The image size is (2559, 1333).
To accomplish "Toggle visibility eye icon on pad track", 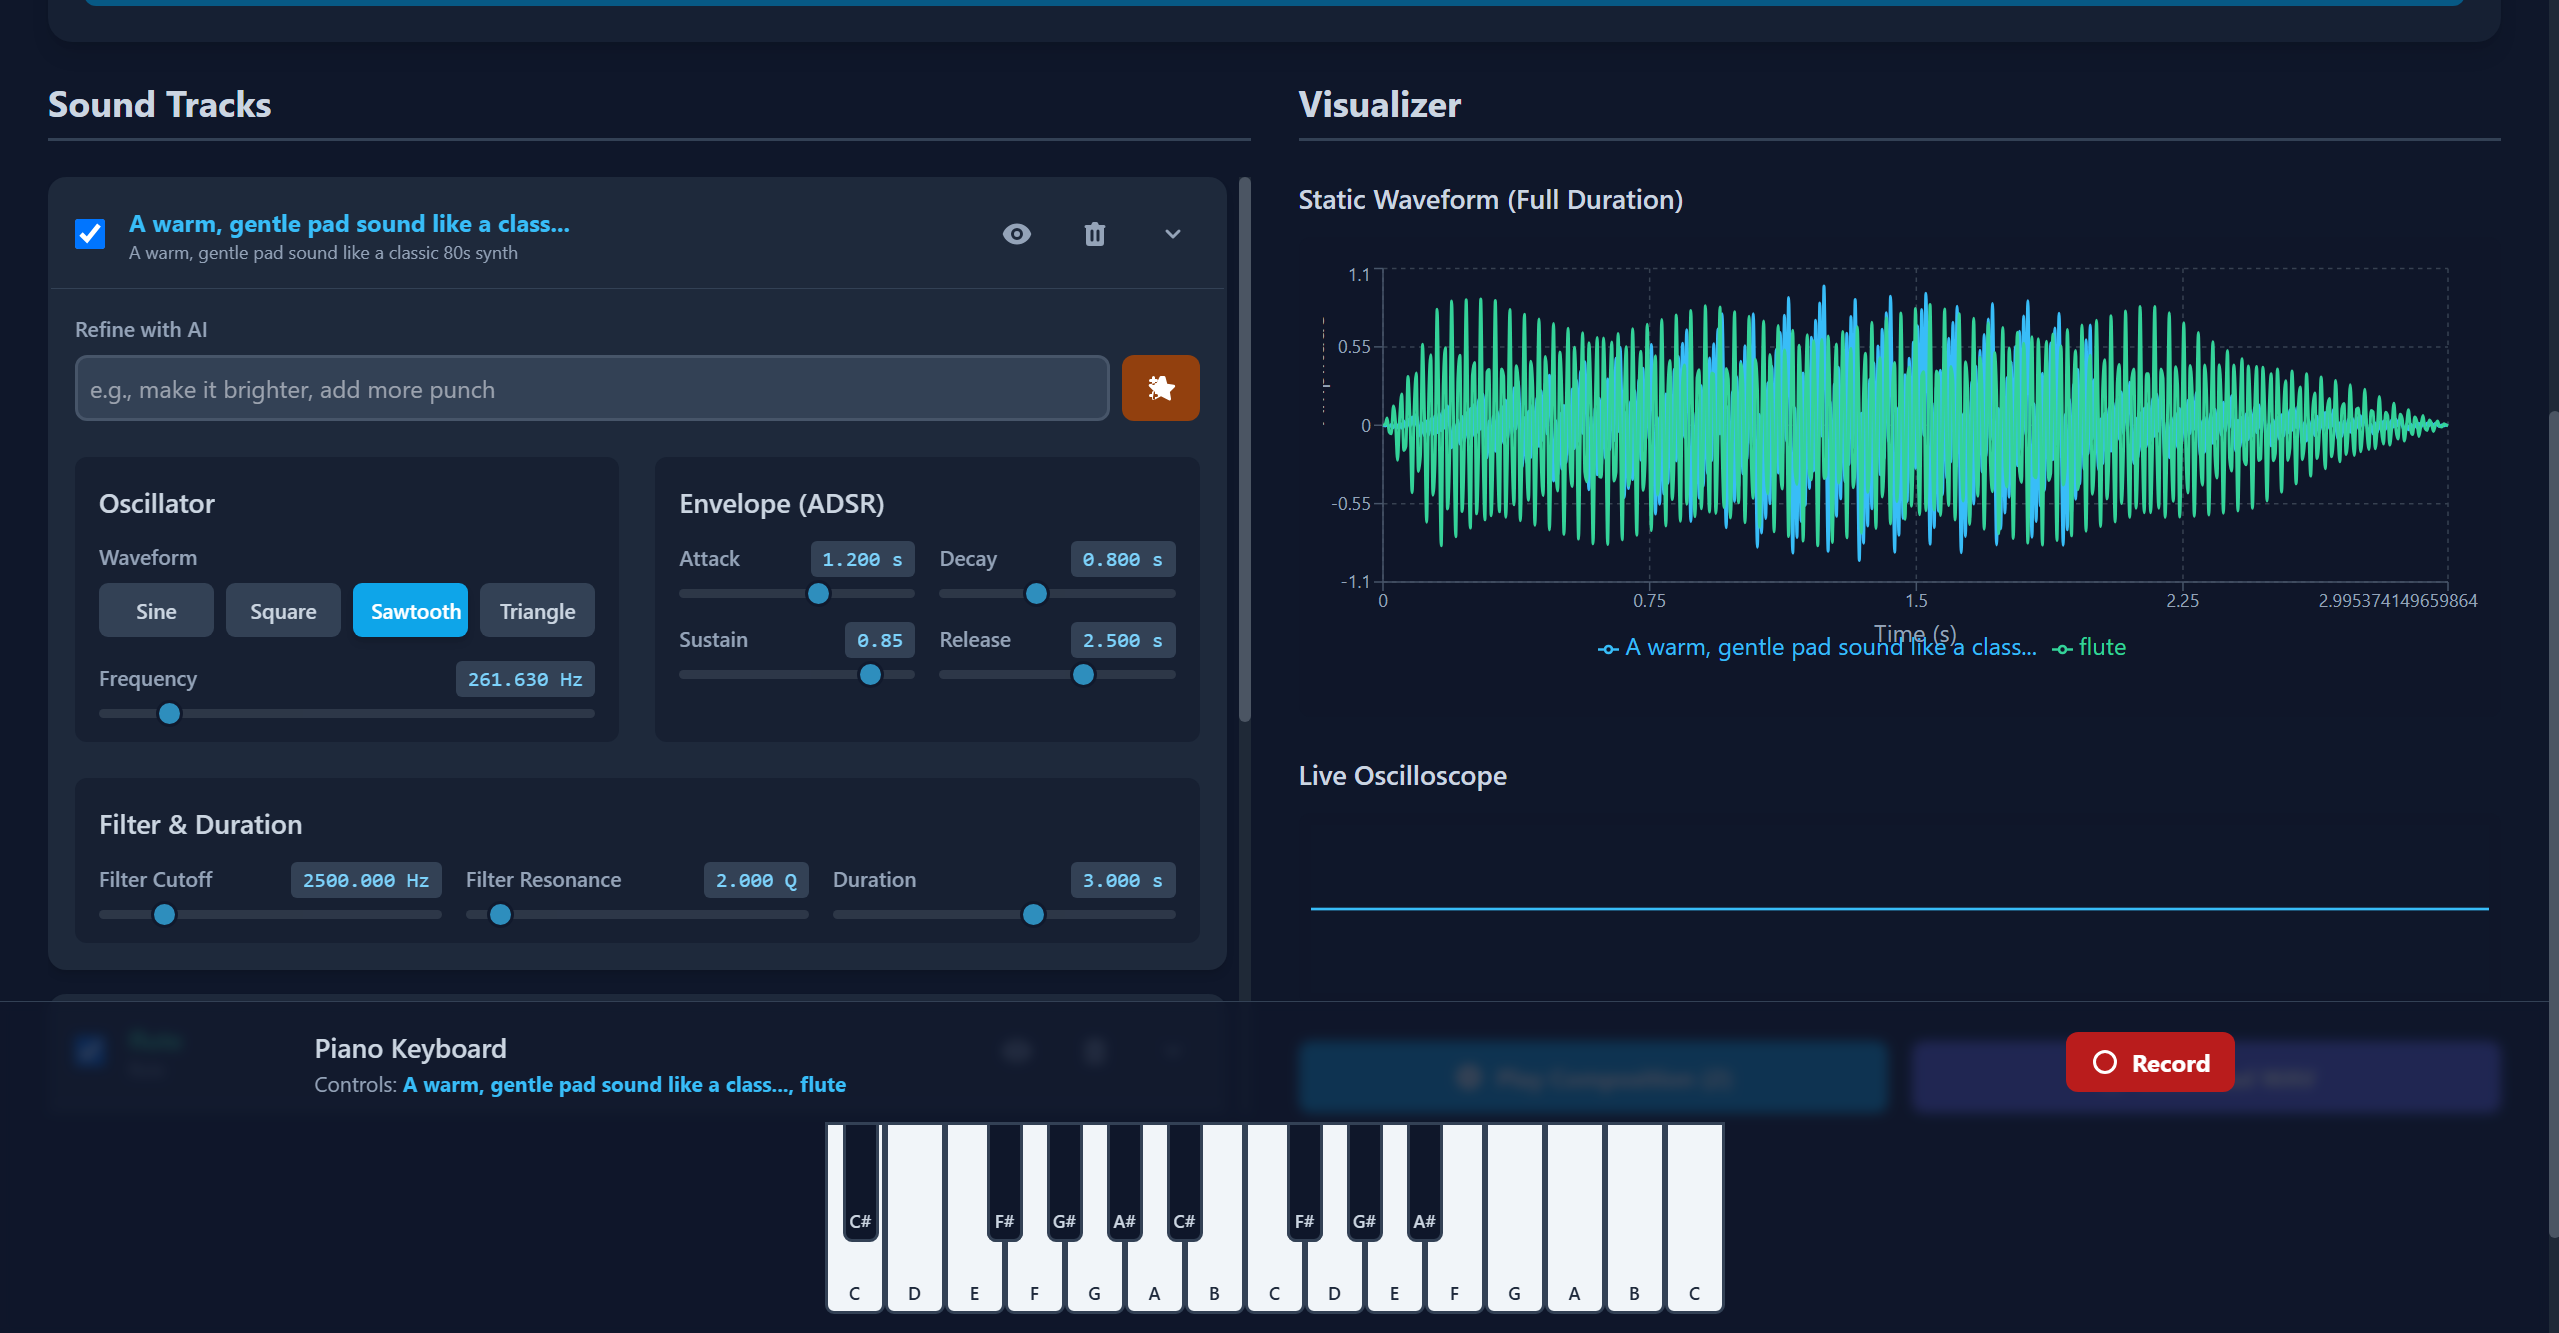I will pos(1016,234).
